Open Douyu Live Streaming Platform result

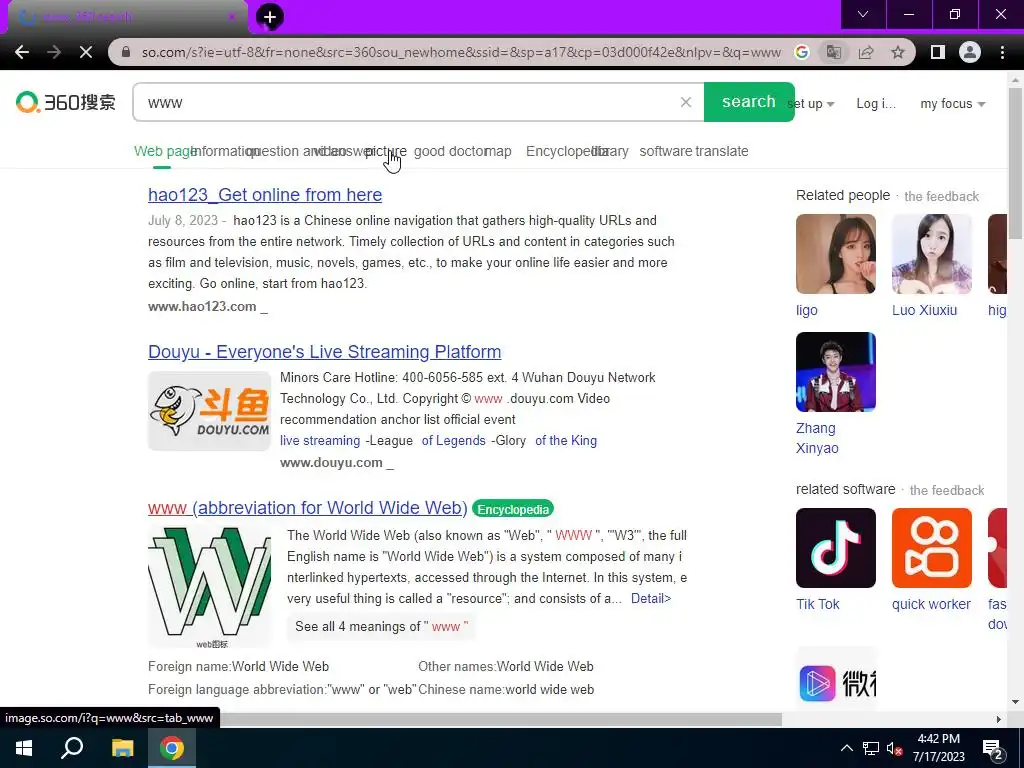click(x=325, y=351)
